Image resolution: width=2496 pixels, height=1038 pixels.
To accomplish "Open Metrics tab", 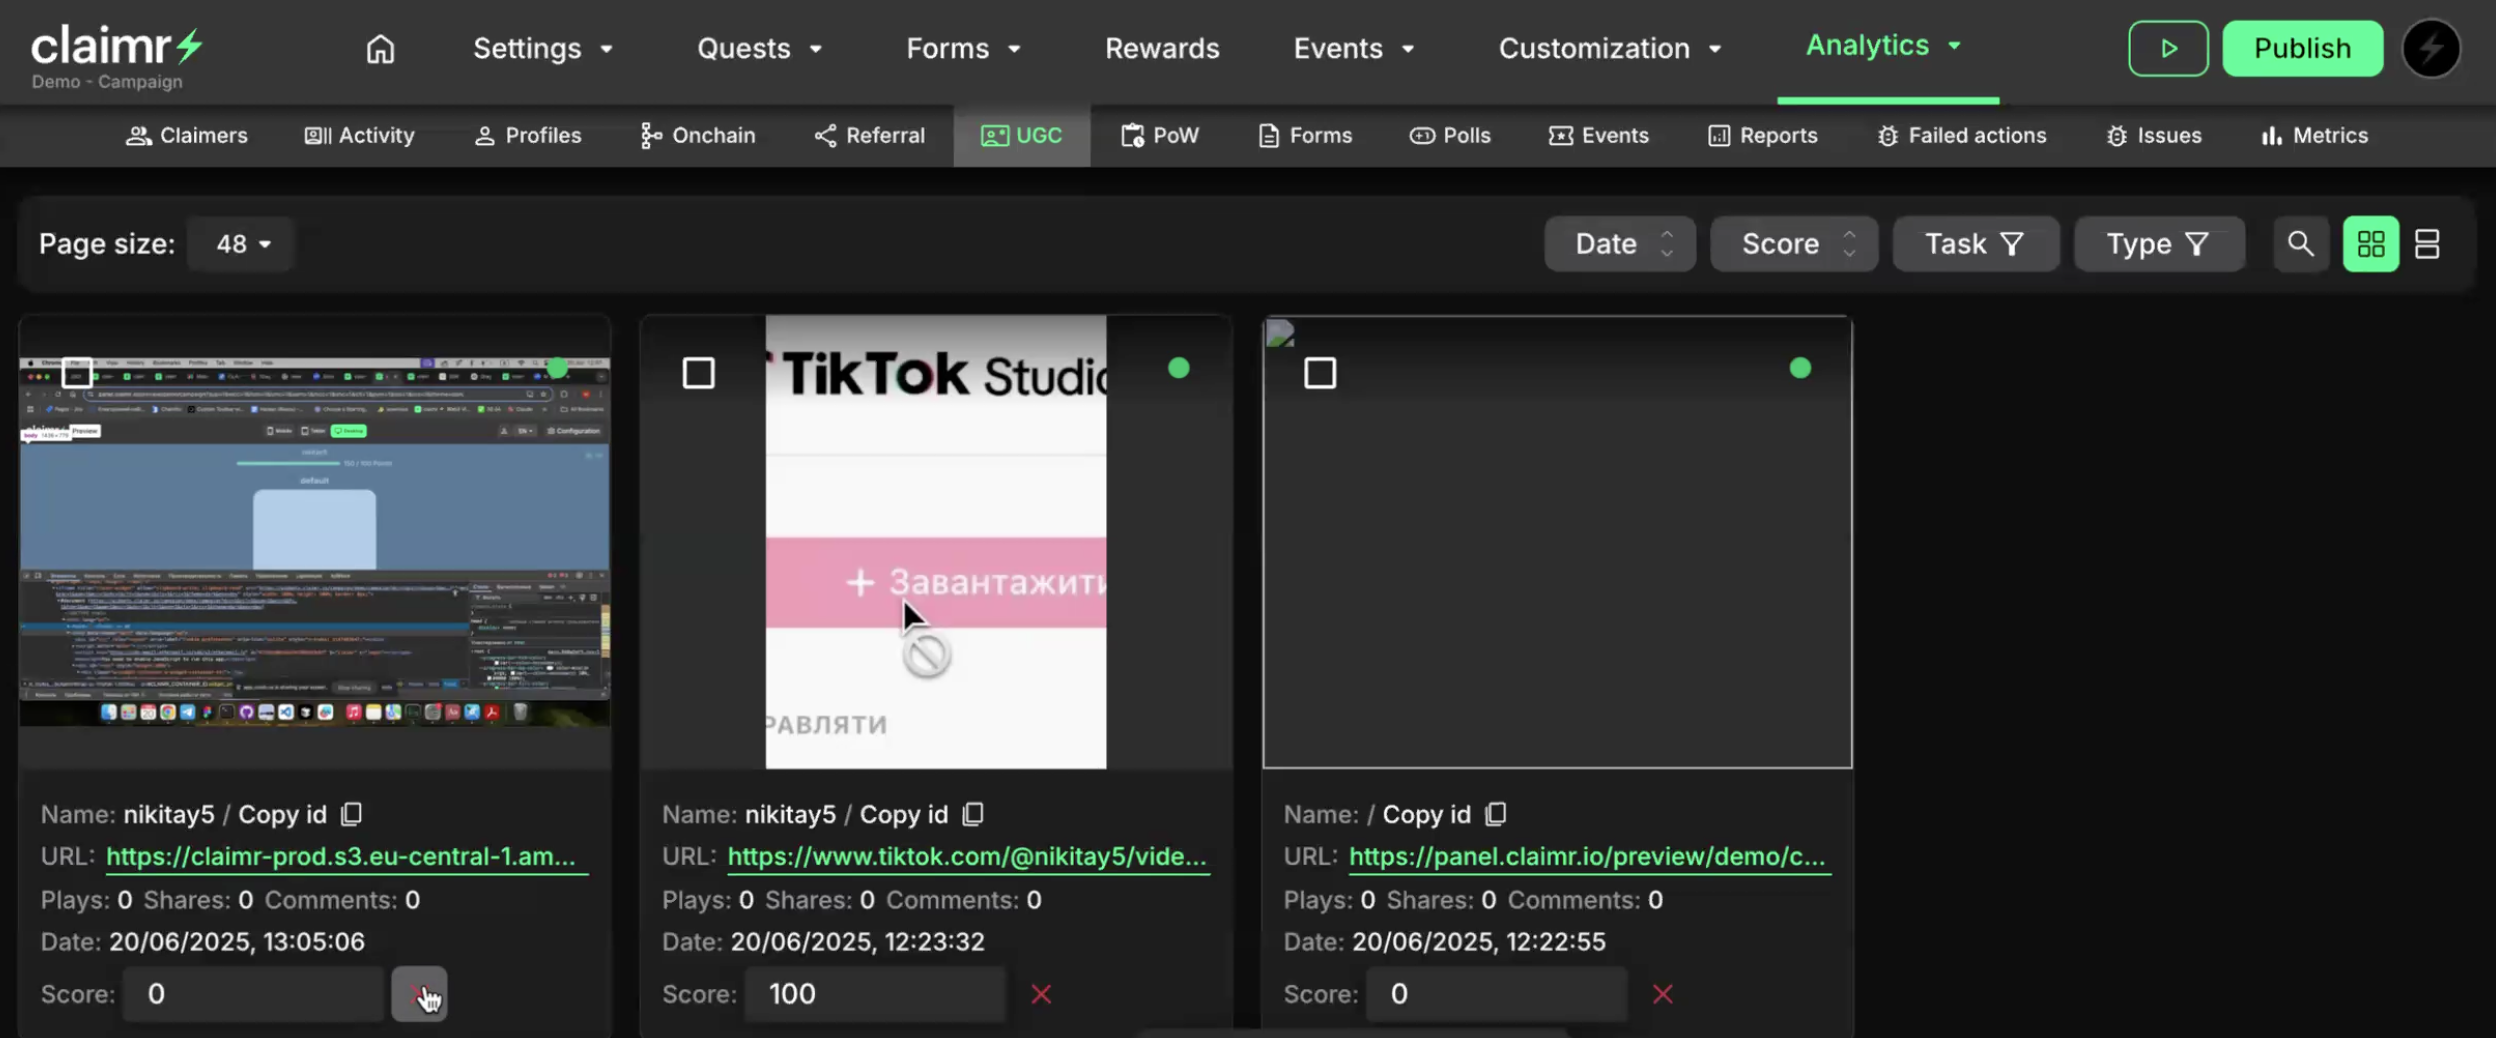I will point(2314,135).
